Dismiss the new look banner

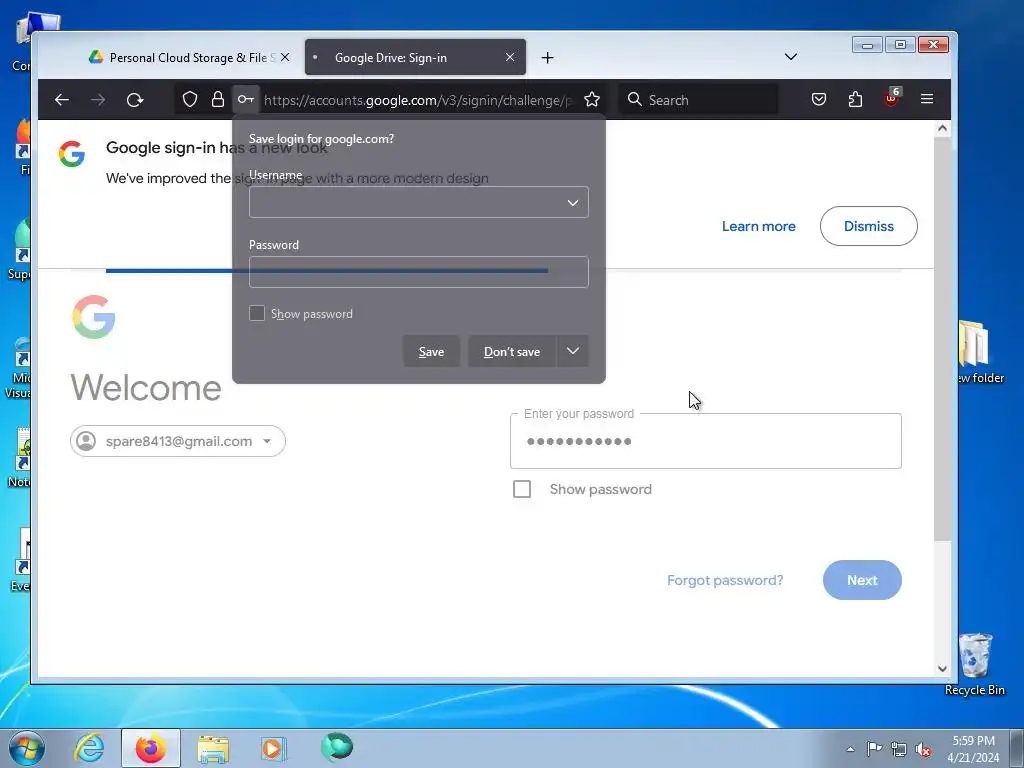(x=869, y=226)
